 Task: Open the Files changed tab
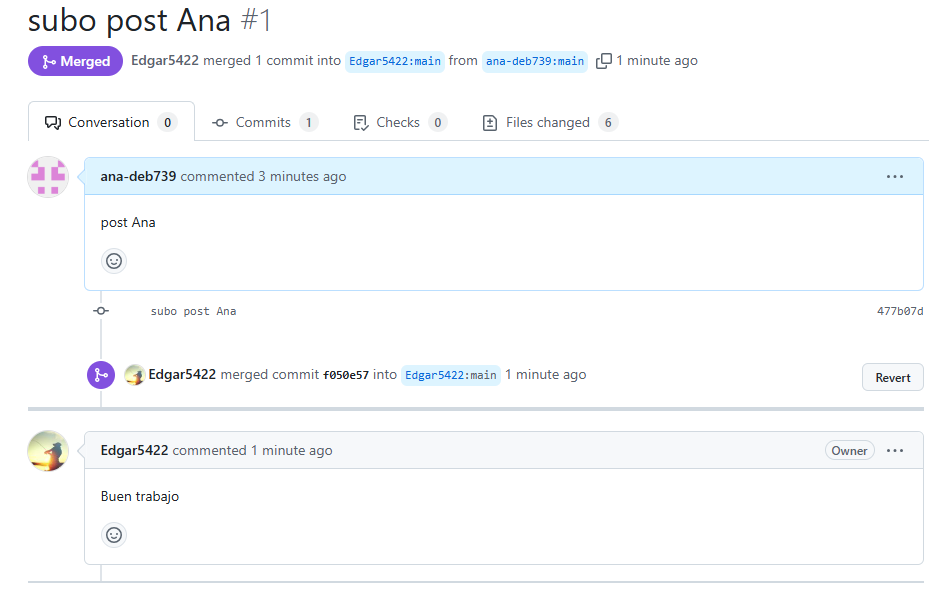[x=548, y=123]
